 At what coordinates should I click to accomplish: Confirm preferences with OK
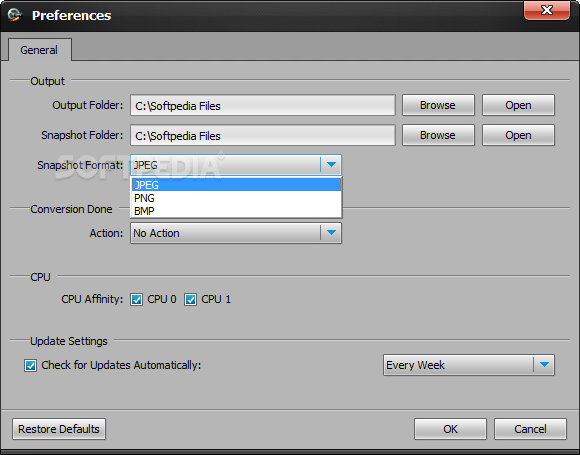[450, 429]
